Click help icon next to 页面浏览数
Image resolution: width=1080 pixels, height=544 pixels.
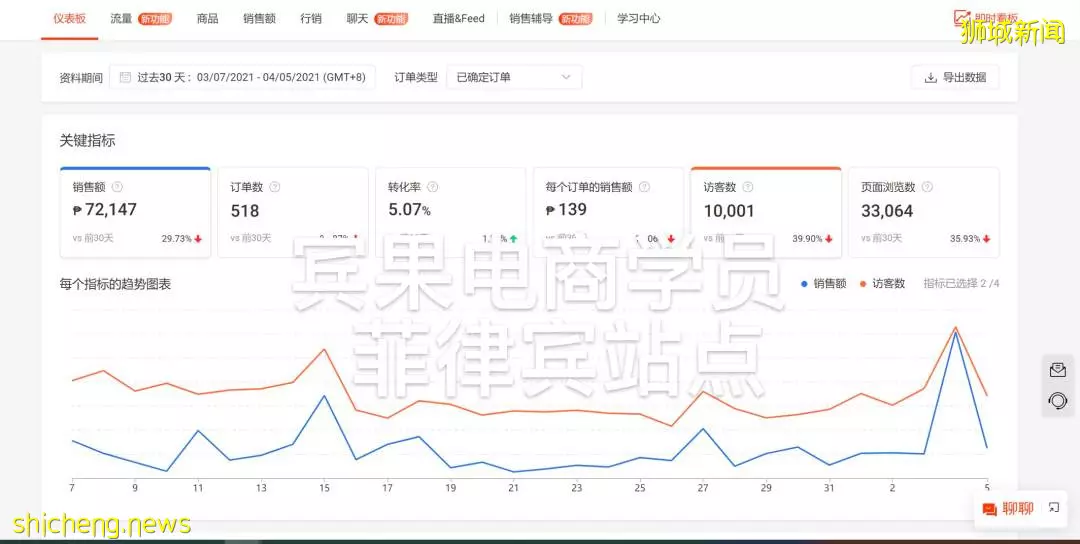coord(927,187)
